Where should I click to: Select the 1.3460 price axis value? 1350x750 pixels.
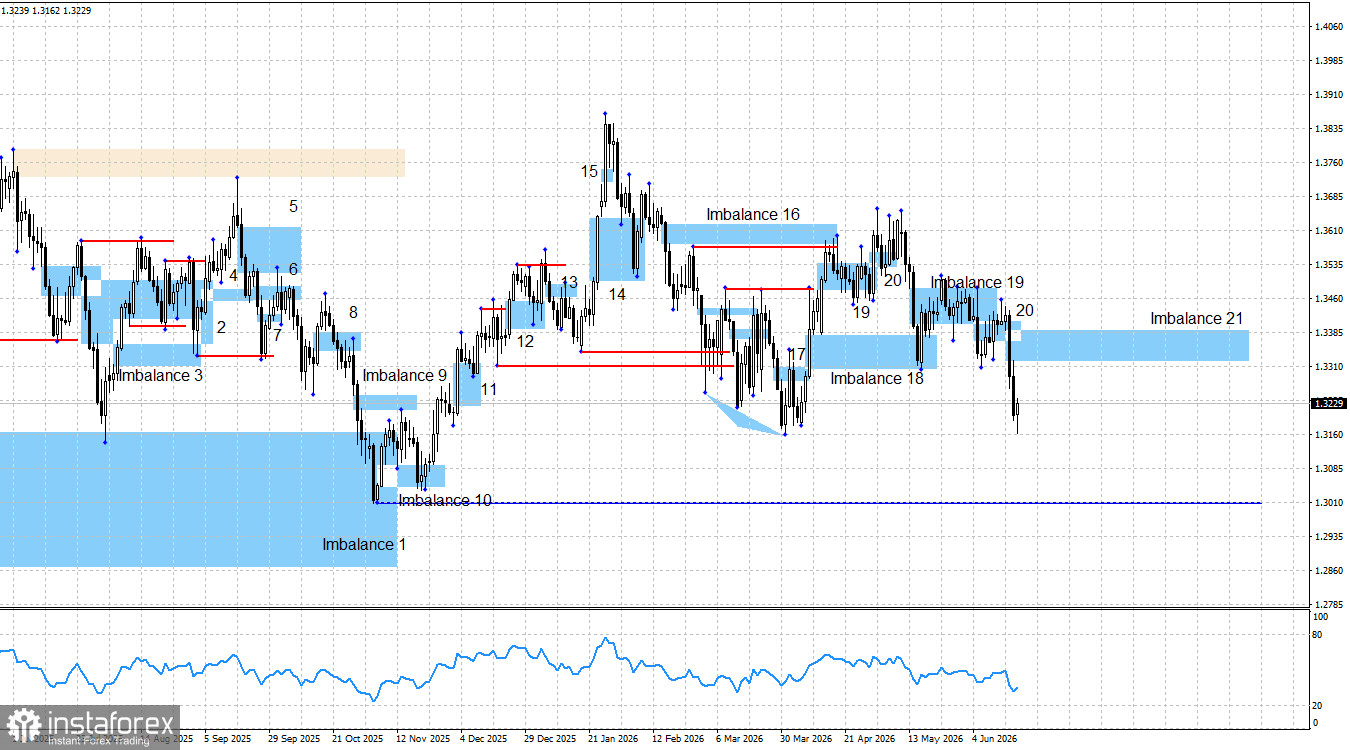pos(1329,299)
